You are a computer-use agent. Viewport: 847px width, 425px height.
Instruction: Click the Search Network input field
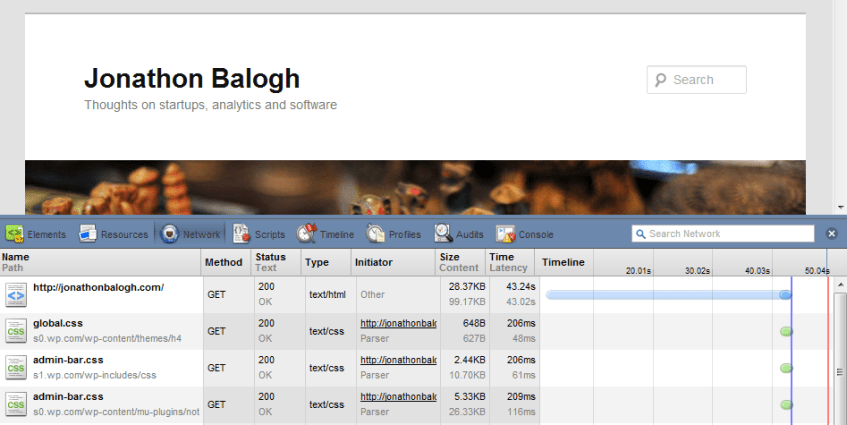(x=723, y=234)
